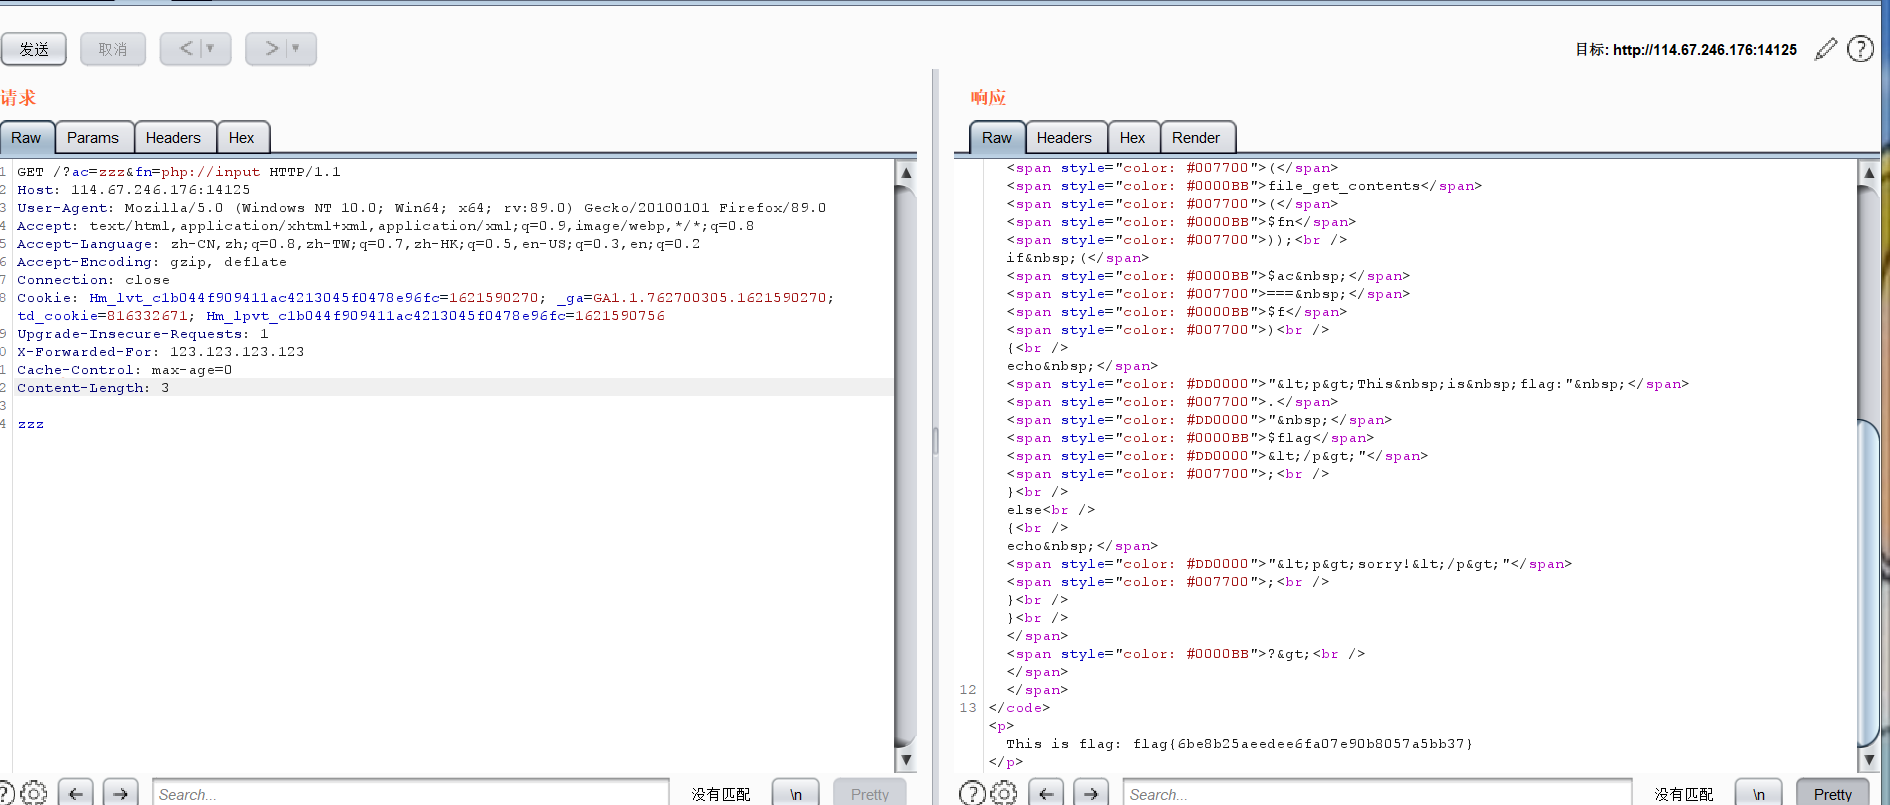The height and width of the screenshot is (805, 1890).
Task: Open response pane search help icon
Action: (972, 793)
